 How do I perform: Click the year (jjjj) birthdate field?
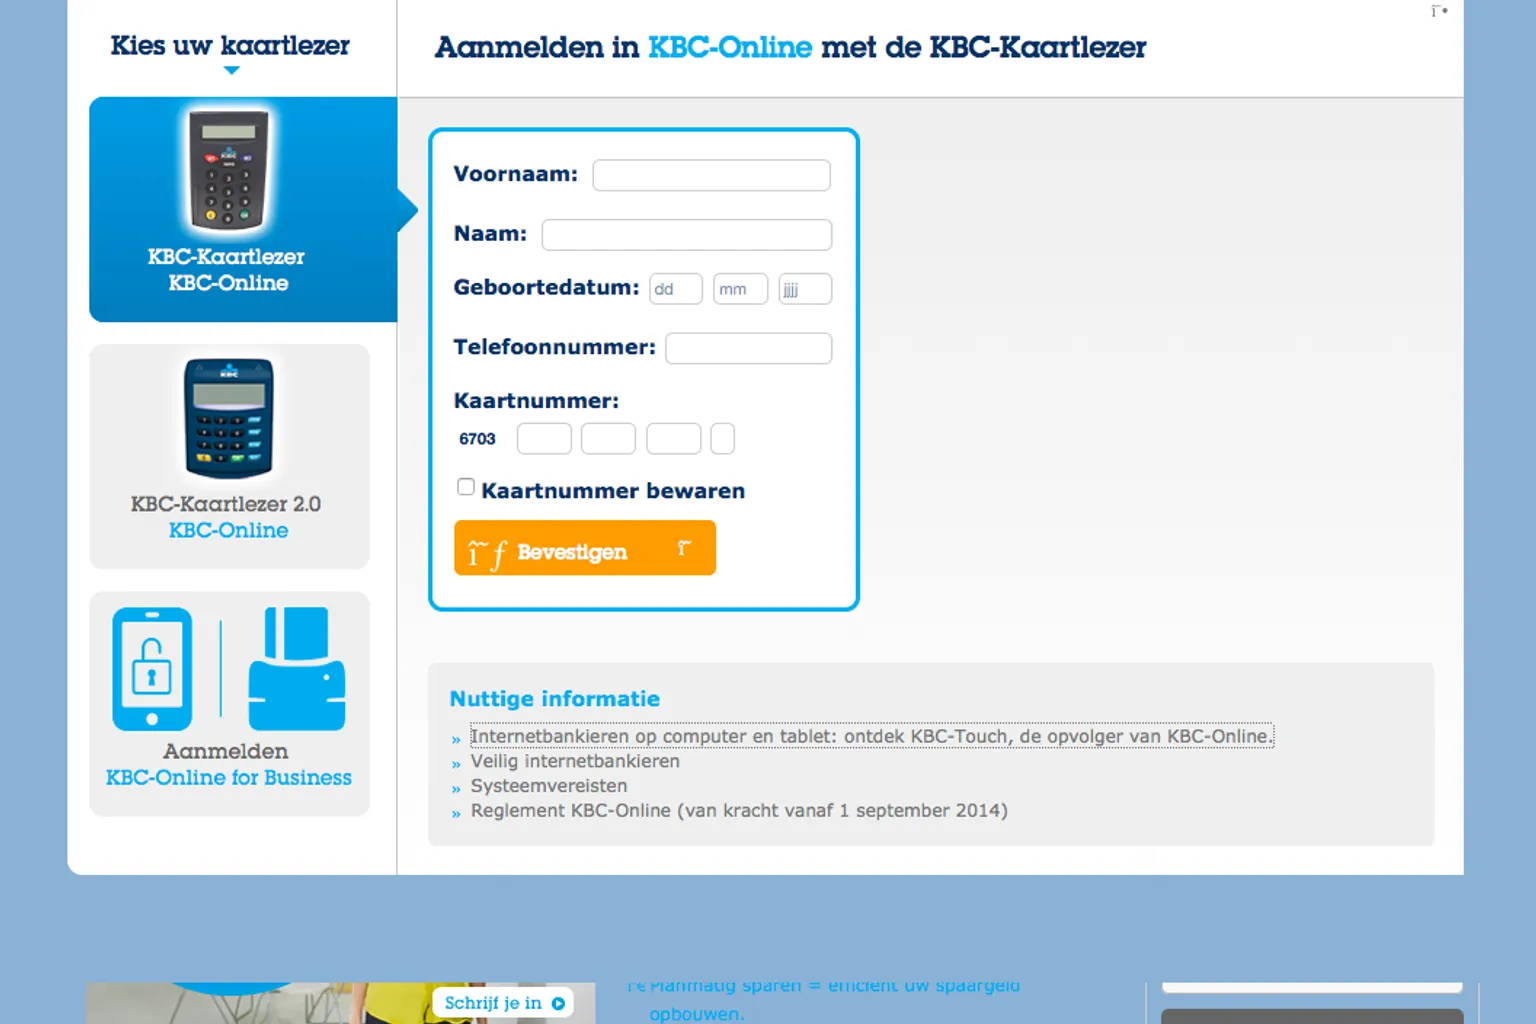pyautogui.click(x=805, y=289)
